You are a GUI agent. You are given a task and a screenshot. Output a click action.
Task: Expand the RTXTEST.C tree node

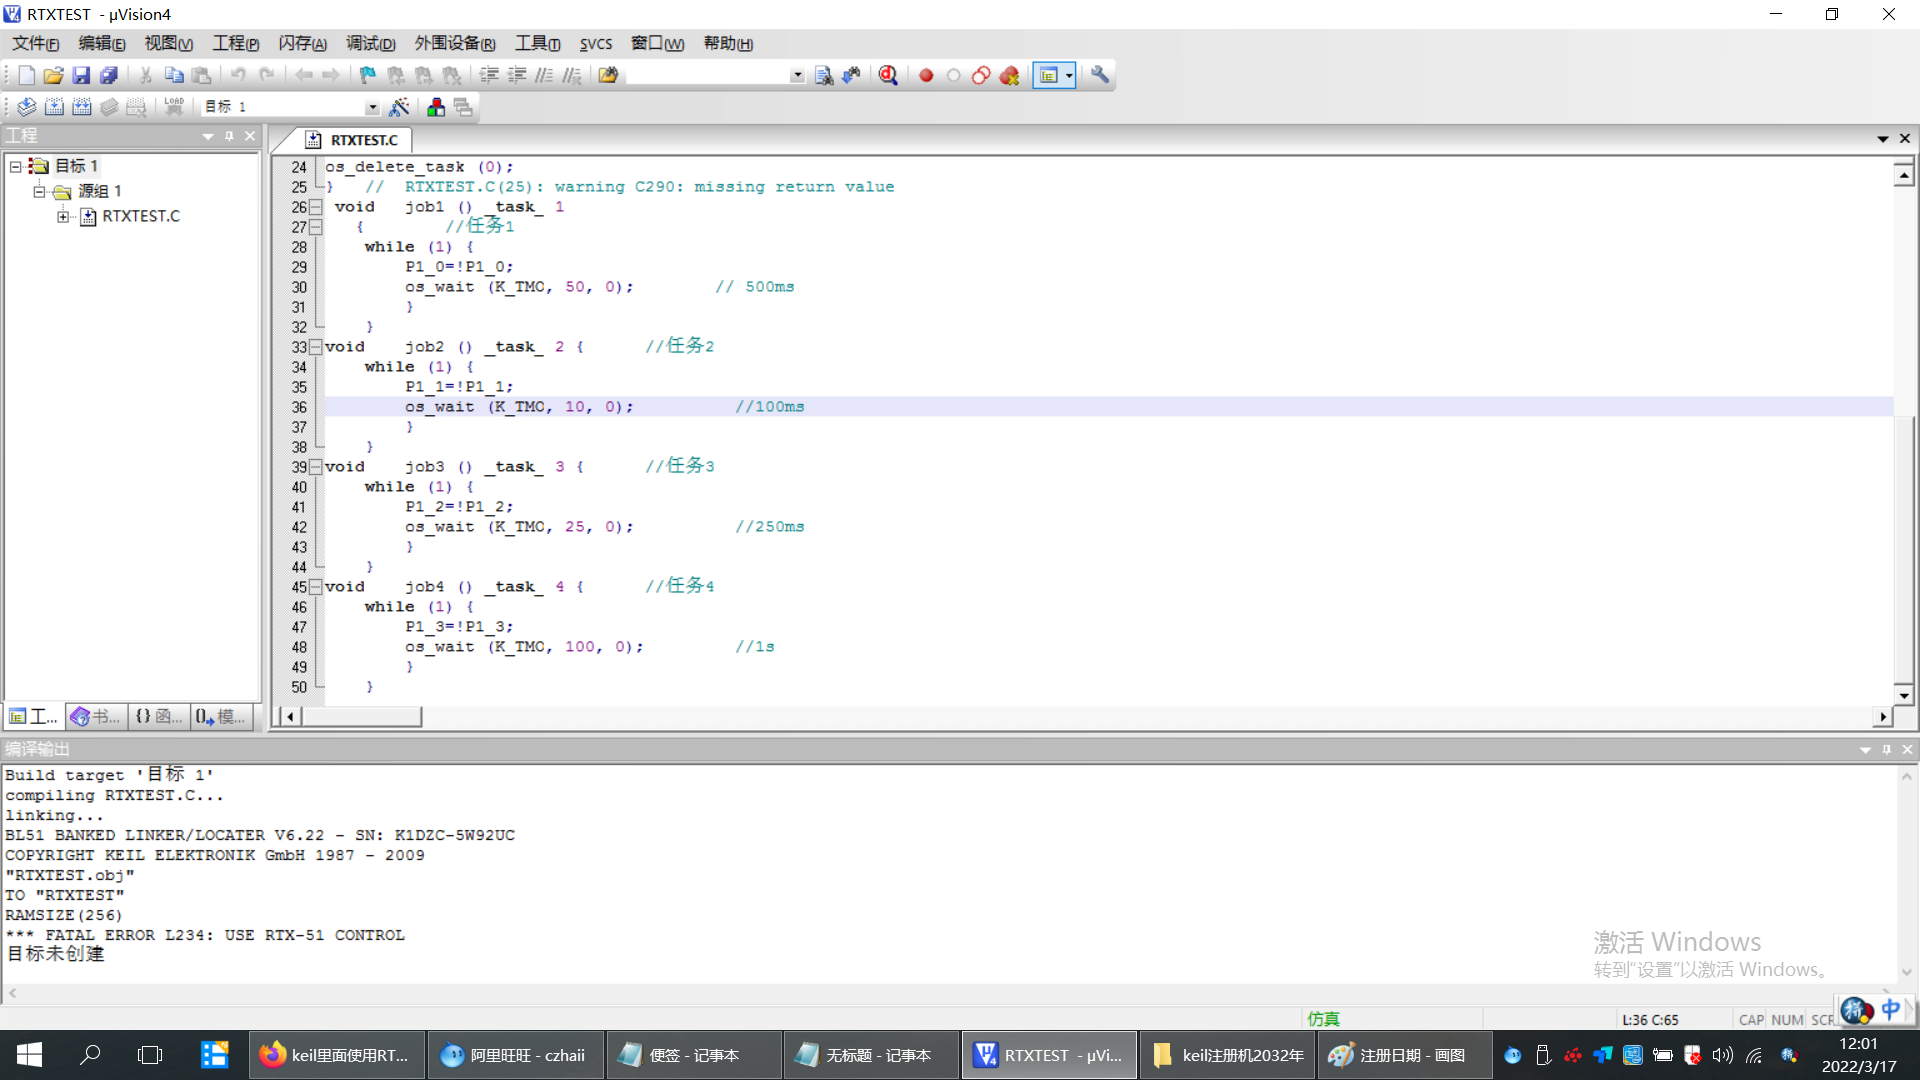(63, 216)
